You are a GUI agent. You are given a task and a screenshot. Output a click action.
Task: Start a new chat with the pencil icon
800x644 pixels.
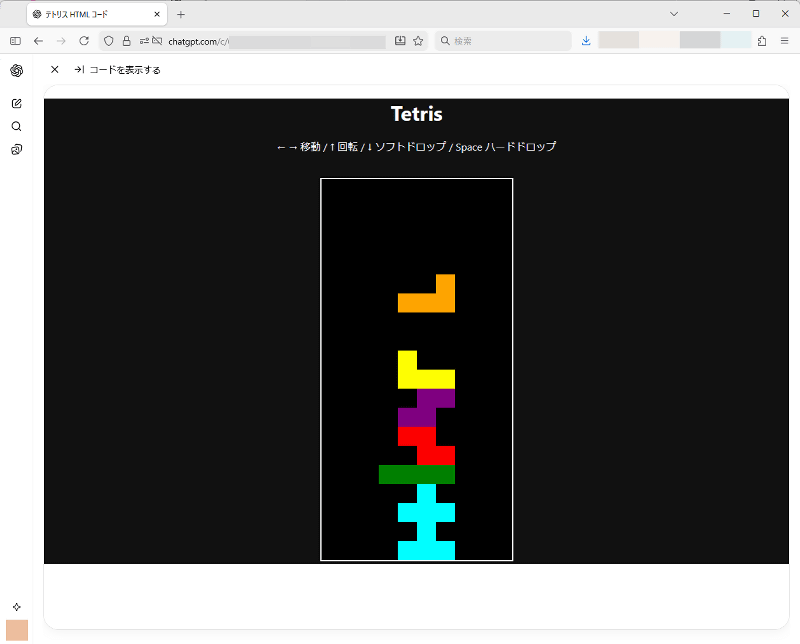[16, 104]
